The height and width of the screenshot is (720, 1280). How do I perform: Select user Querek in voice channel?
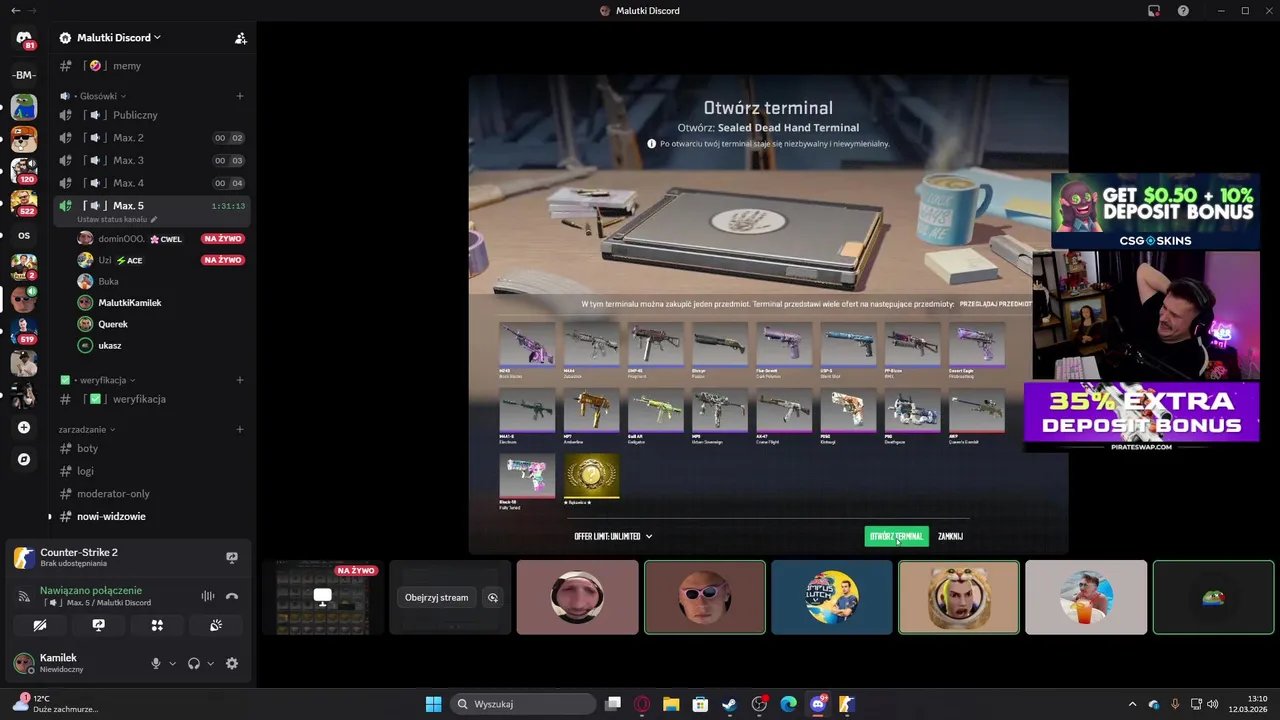coord(160,324)
